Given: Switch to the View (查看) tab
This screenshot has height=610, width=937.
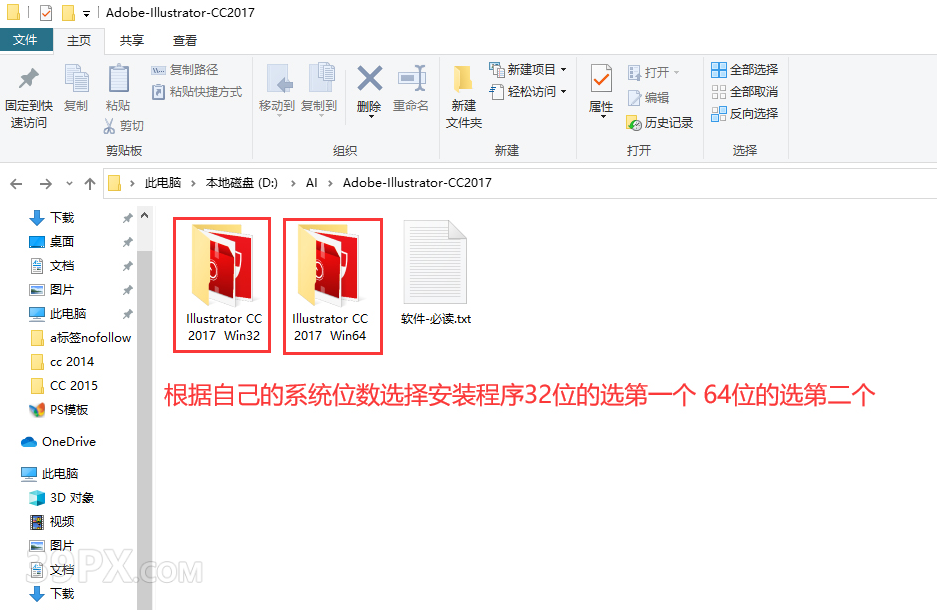Looking at the screenshot, I should point(185,41).
